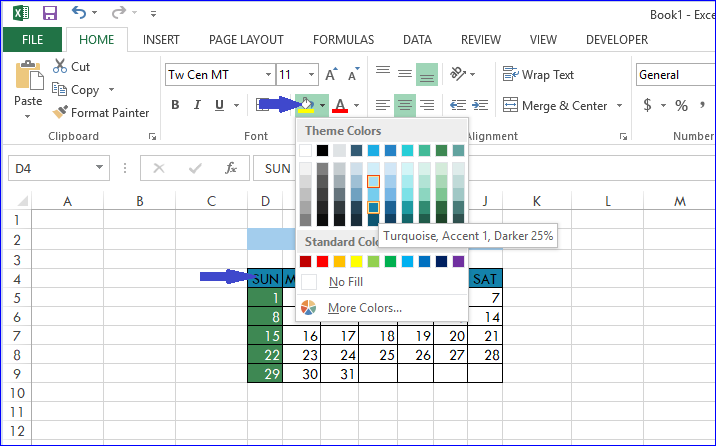
Task: Open the Customize Quick Access Toolbar menu
Action: click(x=153, y=14)
